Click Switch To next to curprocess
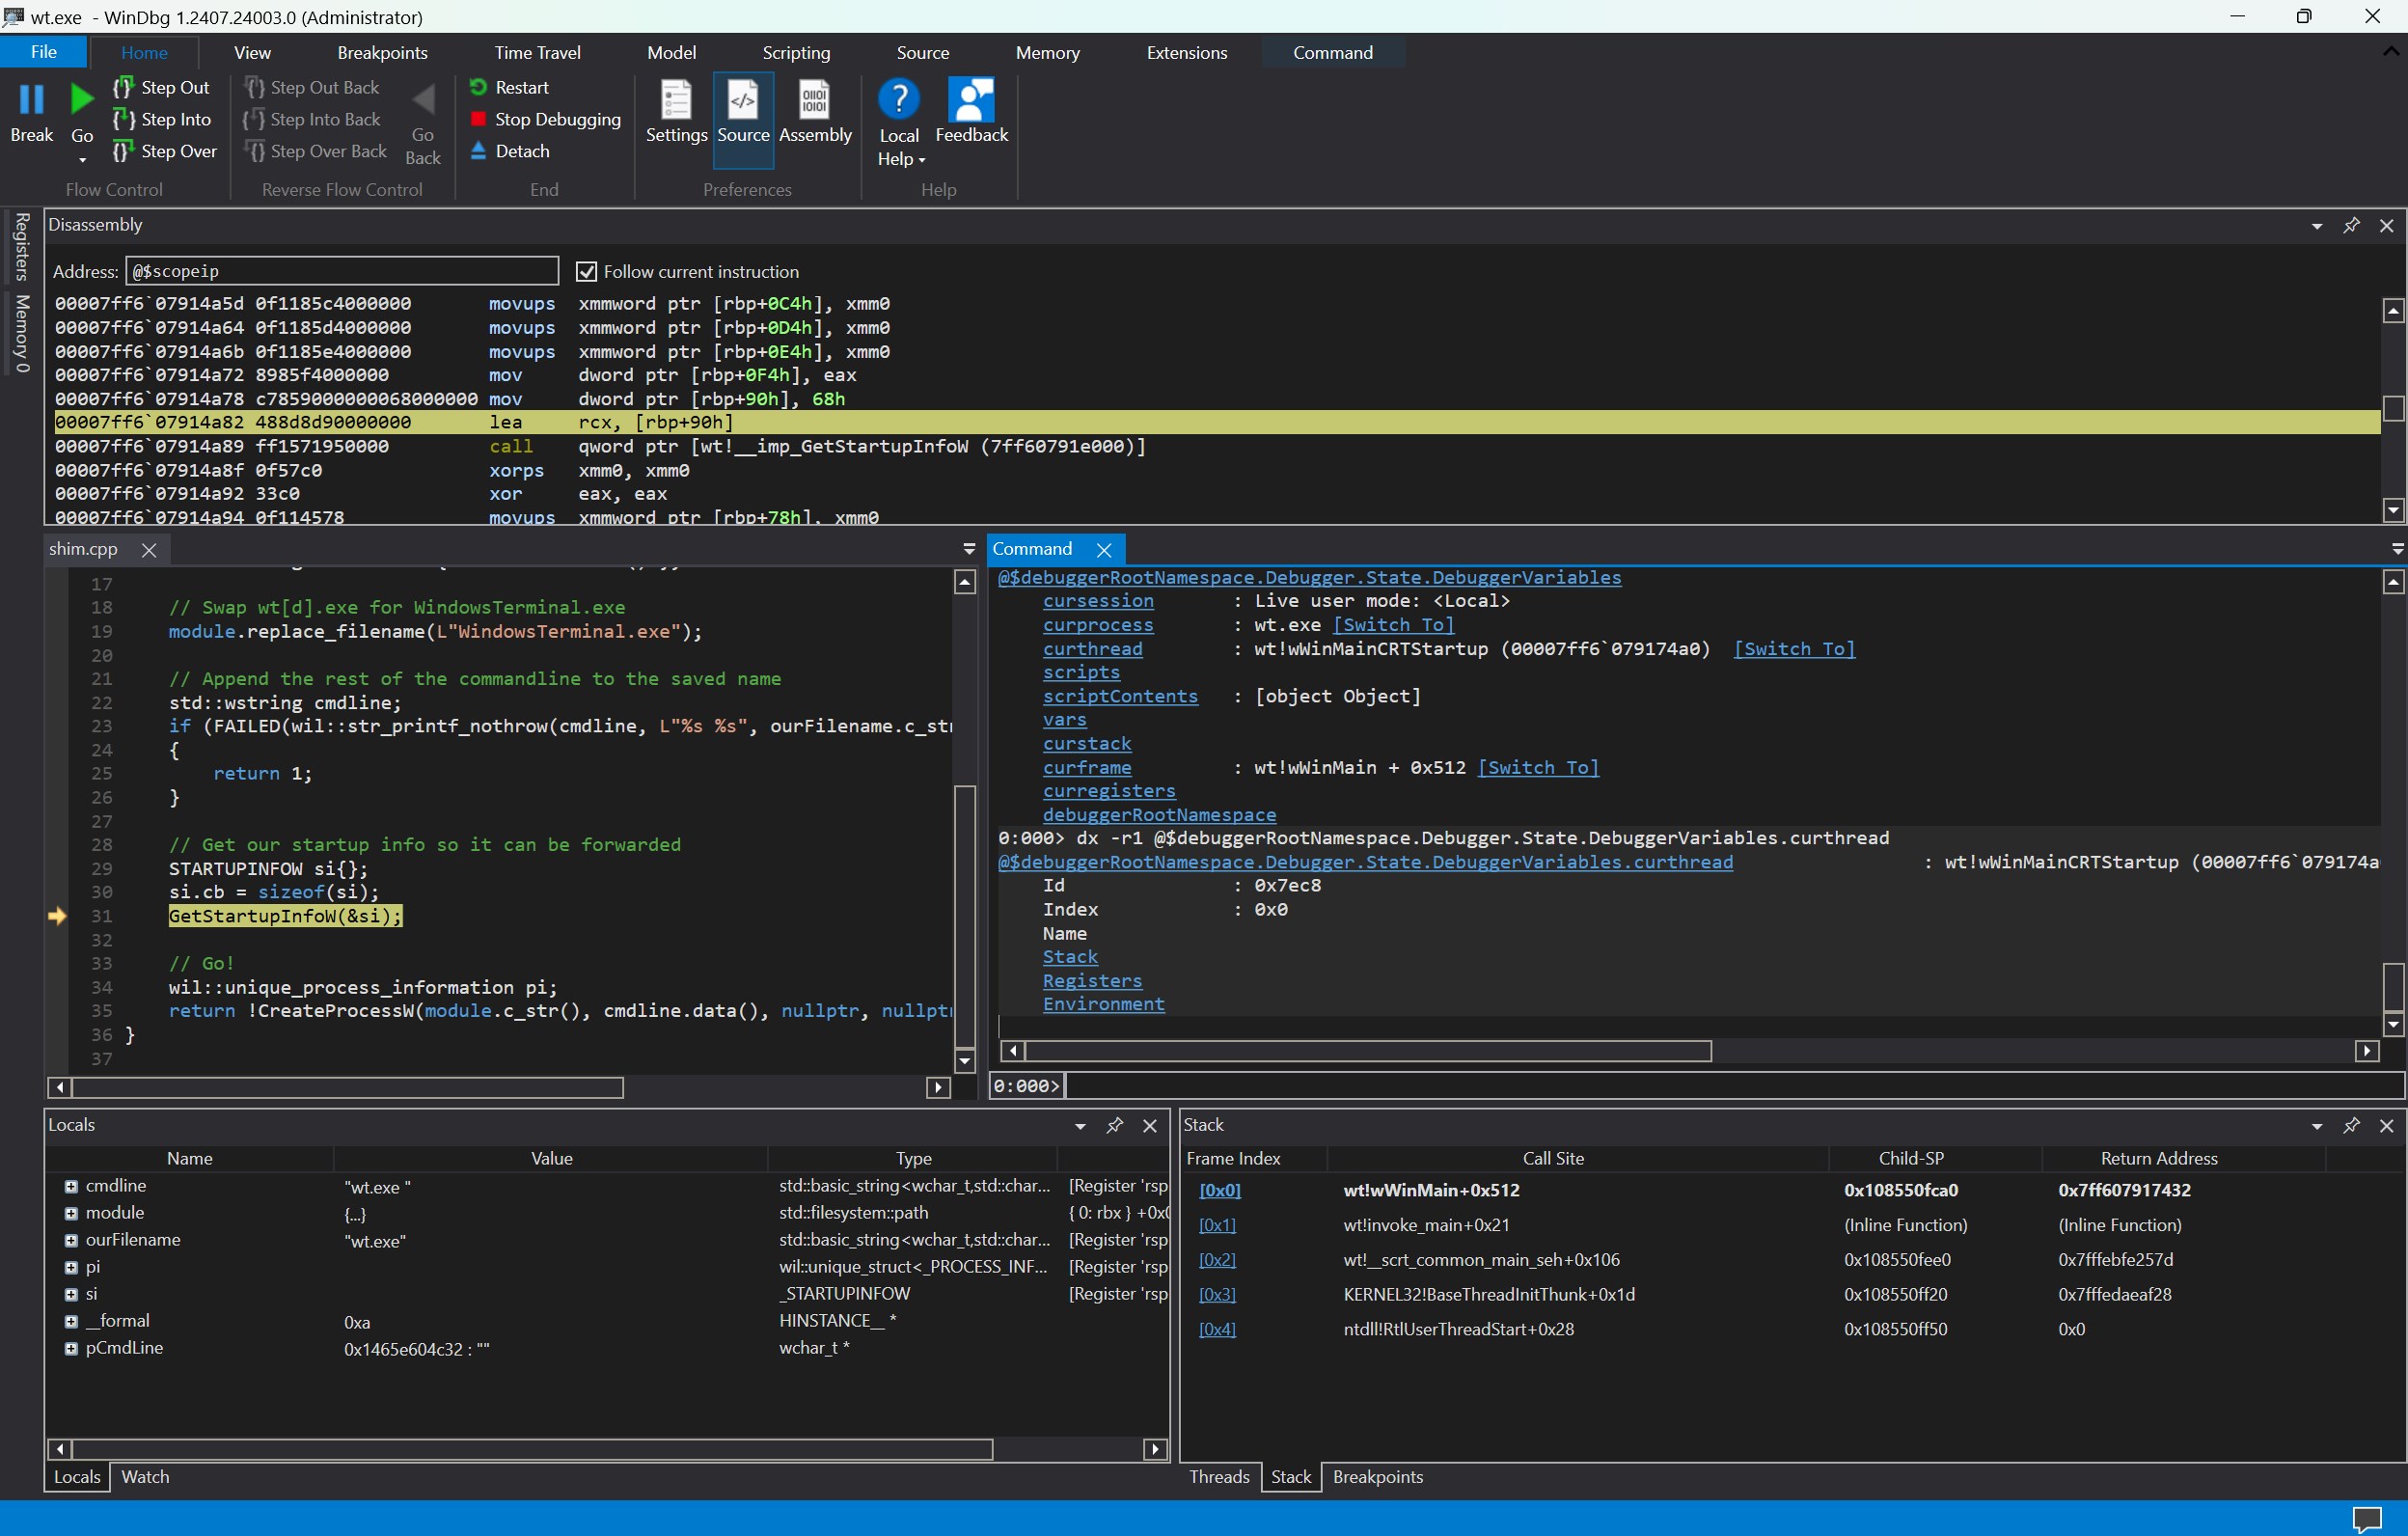 point(1392,624)
